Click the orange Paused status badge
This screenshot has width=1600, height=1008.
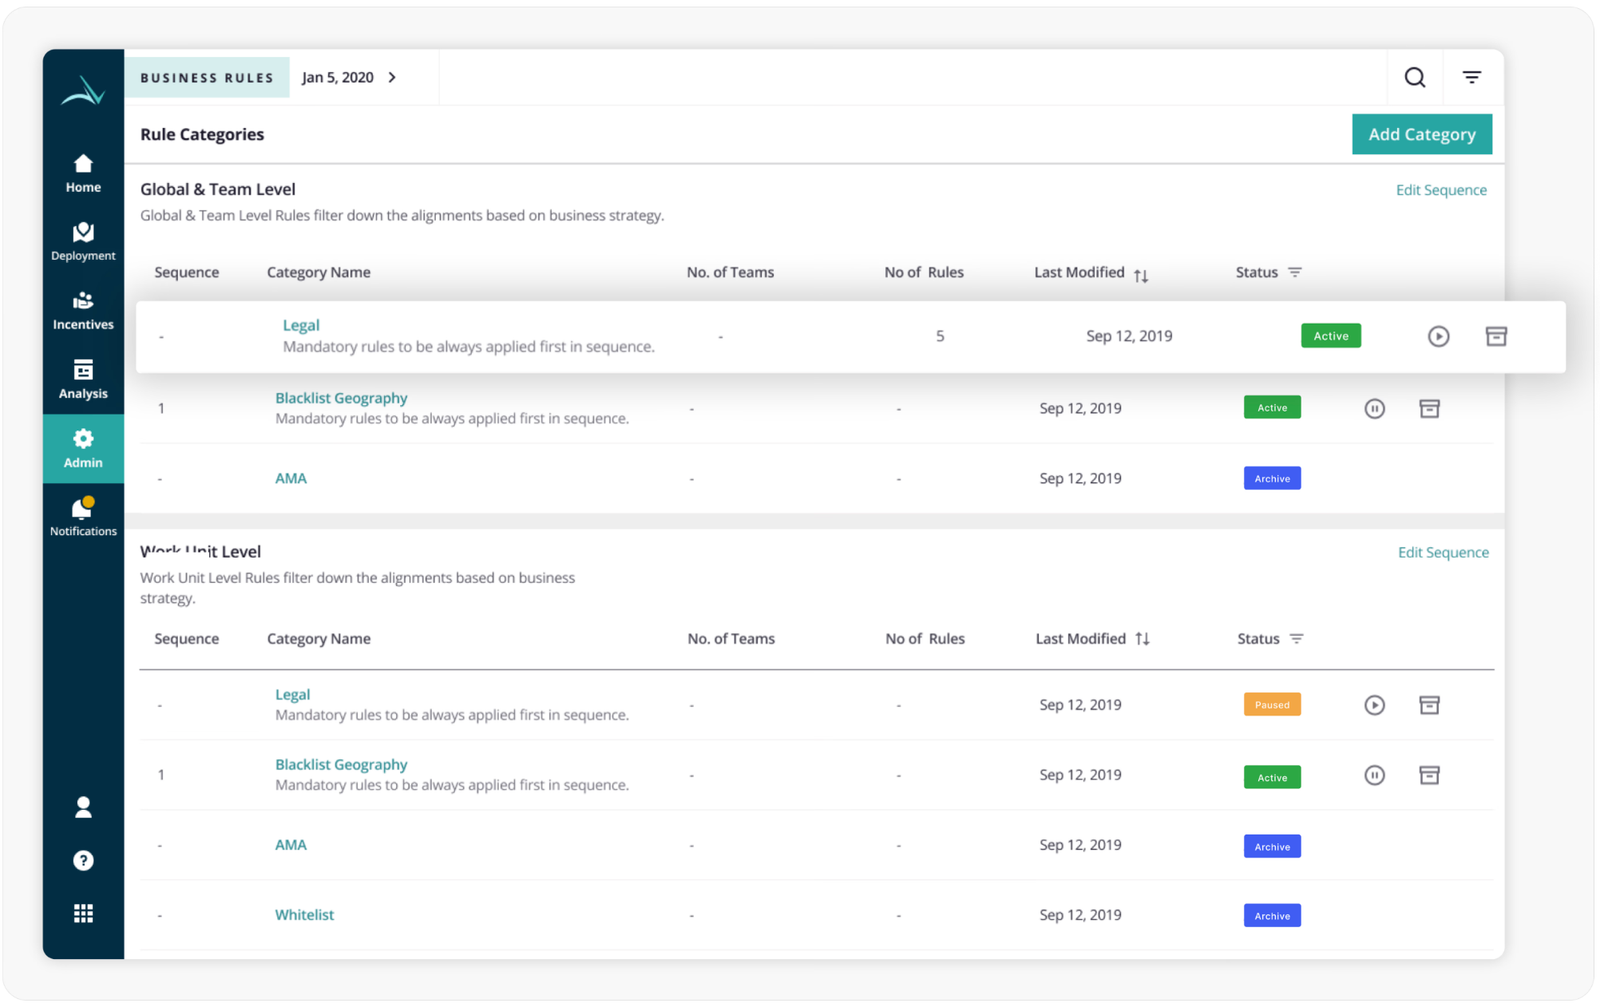tap(1272, 705)
